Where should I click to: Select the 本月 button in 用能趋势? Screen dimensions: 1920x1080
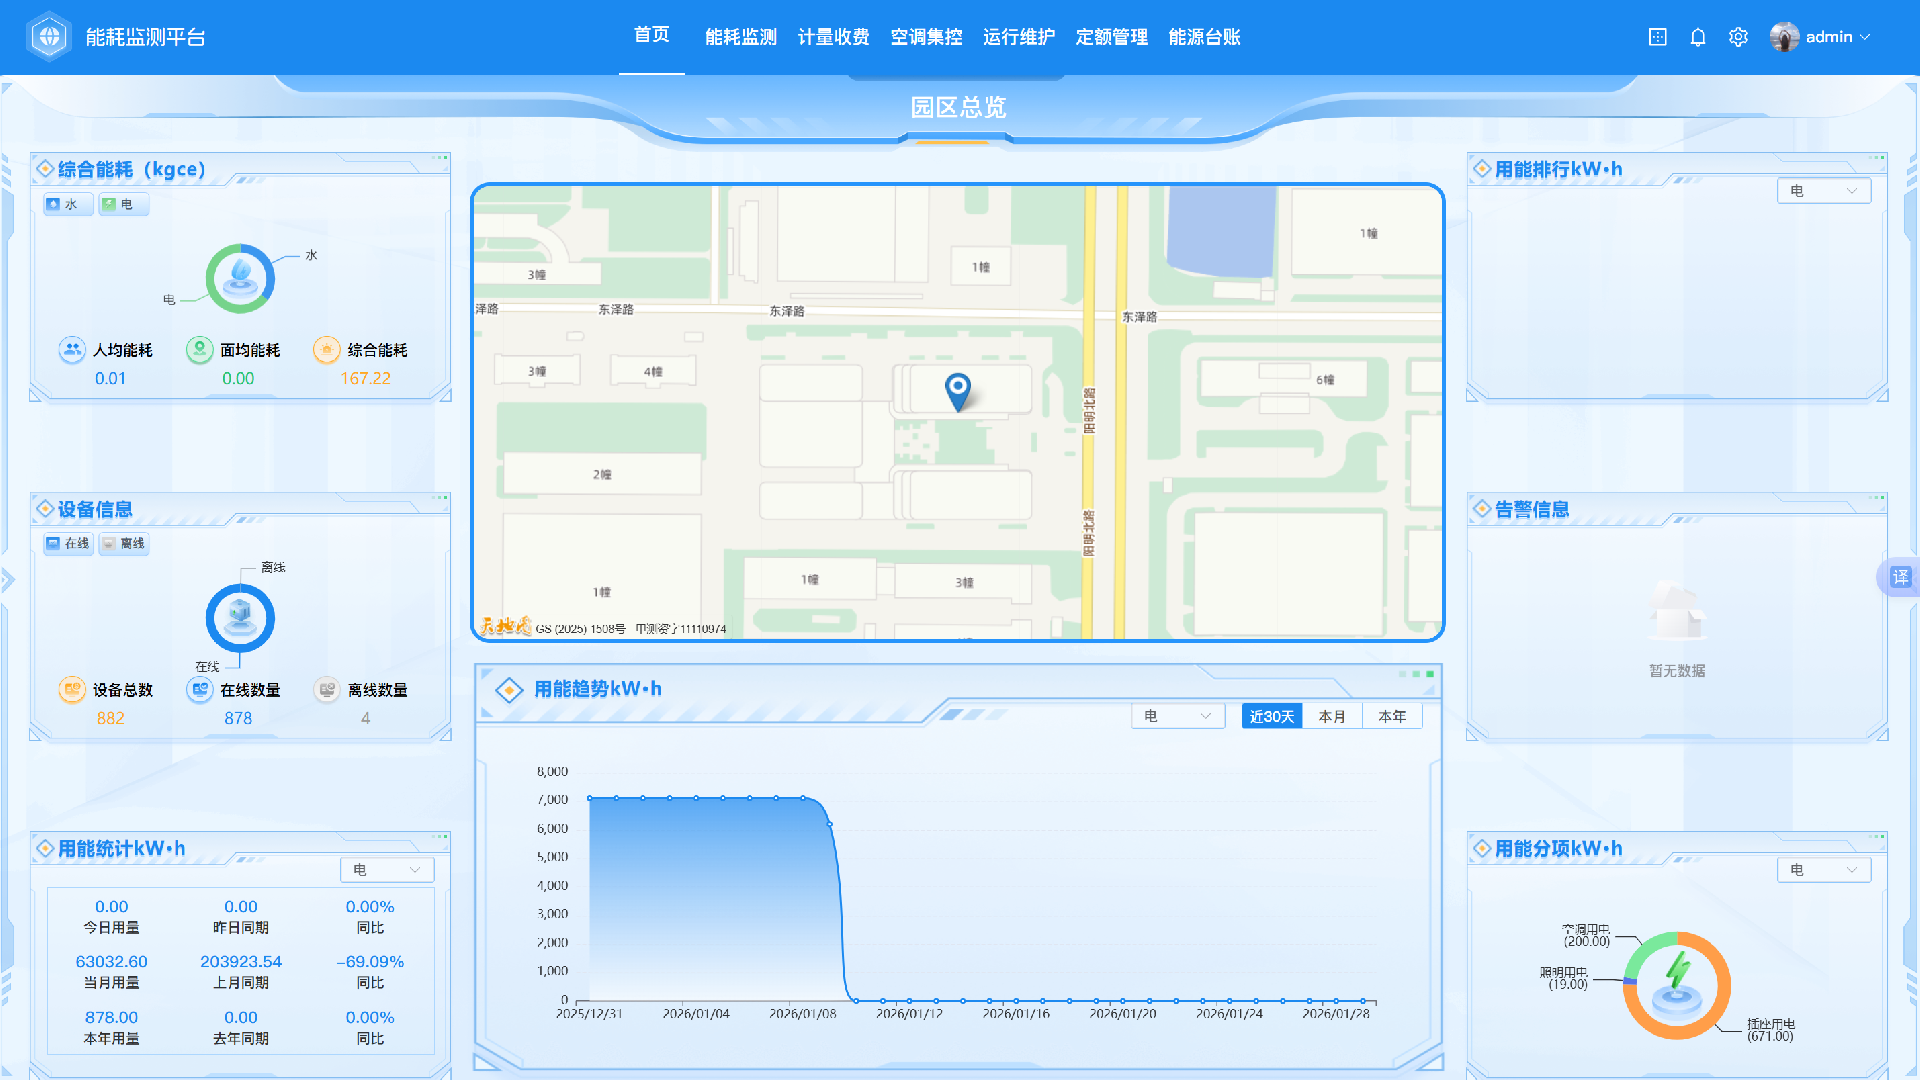(1332, 716)
